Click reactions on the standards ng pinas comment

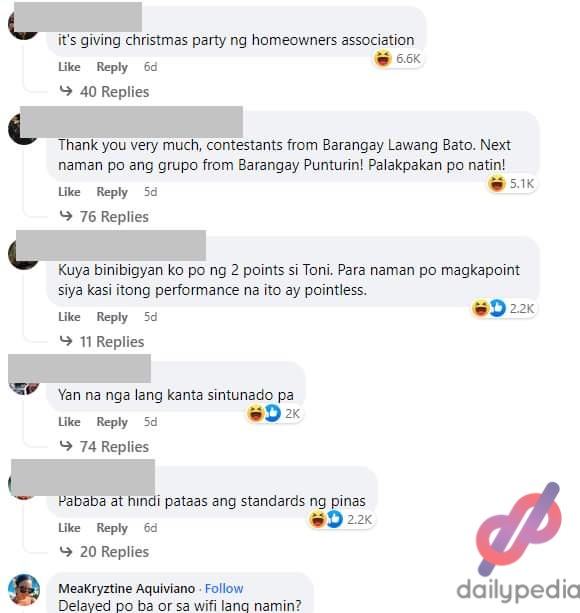(341, 520)
